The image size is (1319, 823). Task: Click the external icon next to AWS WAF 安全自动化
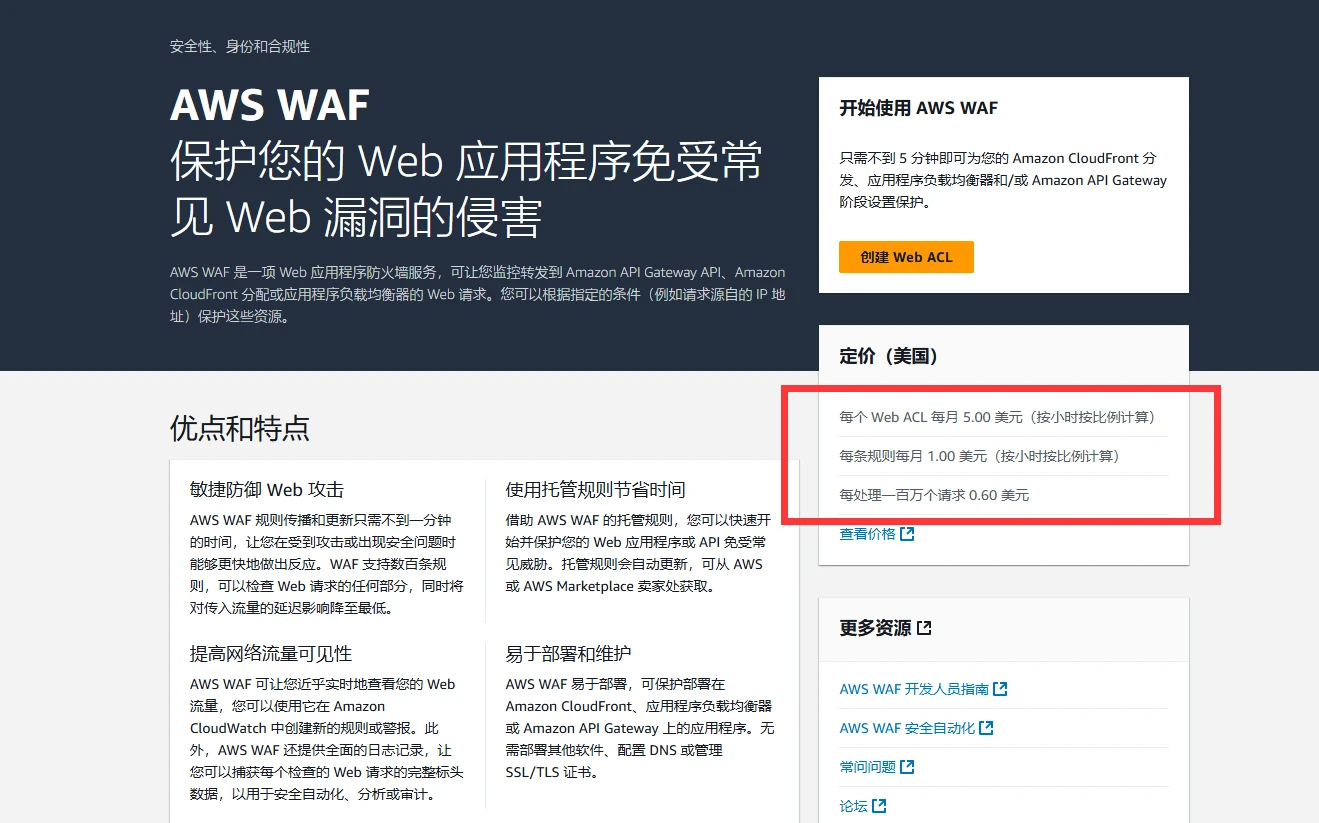[987, 728]
